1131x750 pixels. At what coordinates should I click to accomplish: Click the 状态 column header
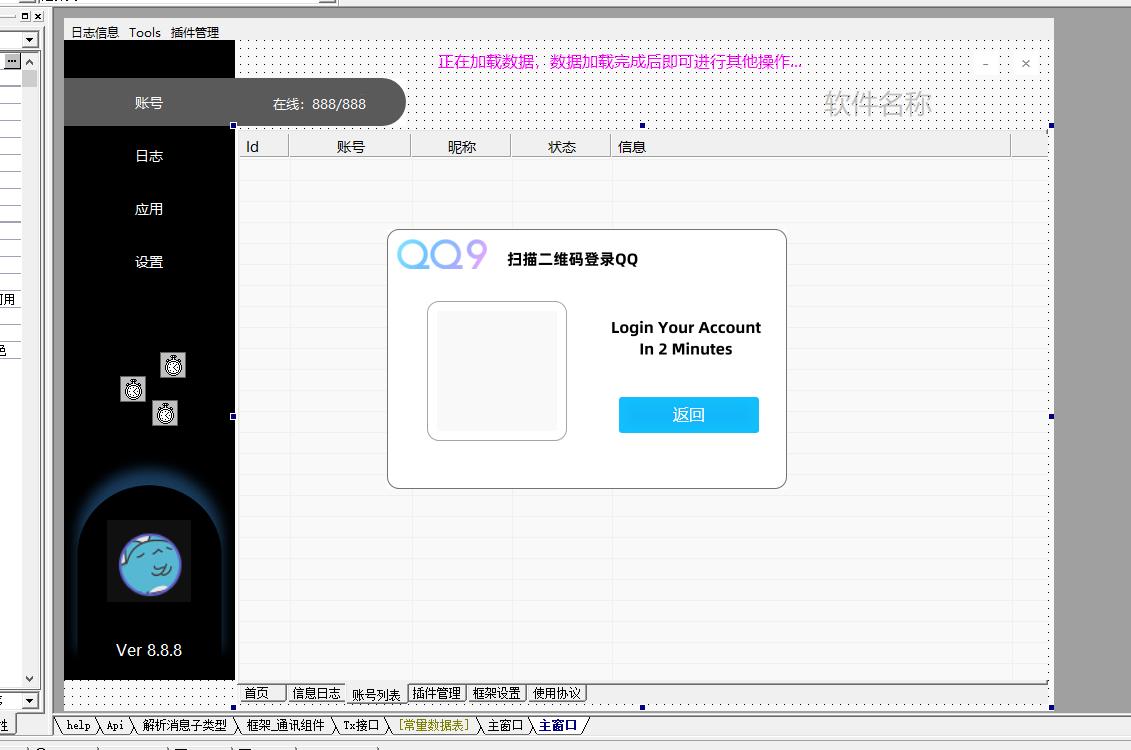[562, 146]
